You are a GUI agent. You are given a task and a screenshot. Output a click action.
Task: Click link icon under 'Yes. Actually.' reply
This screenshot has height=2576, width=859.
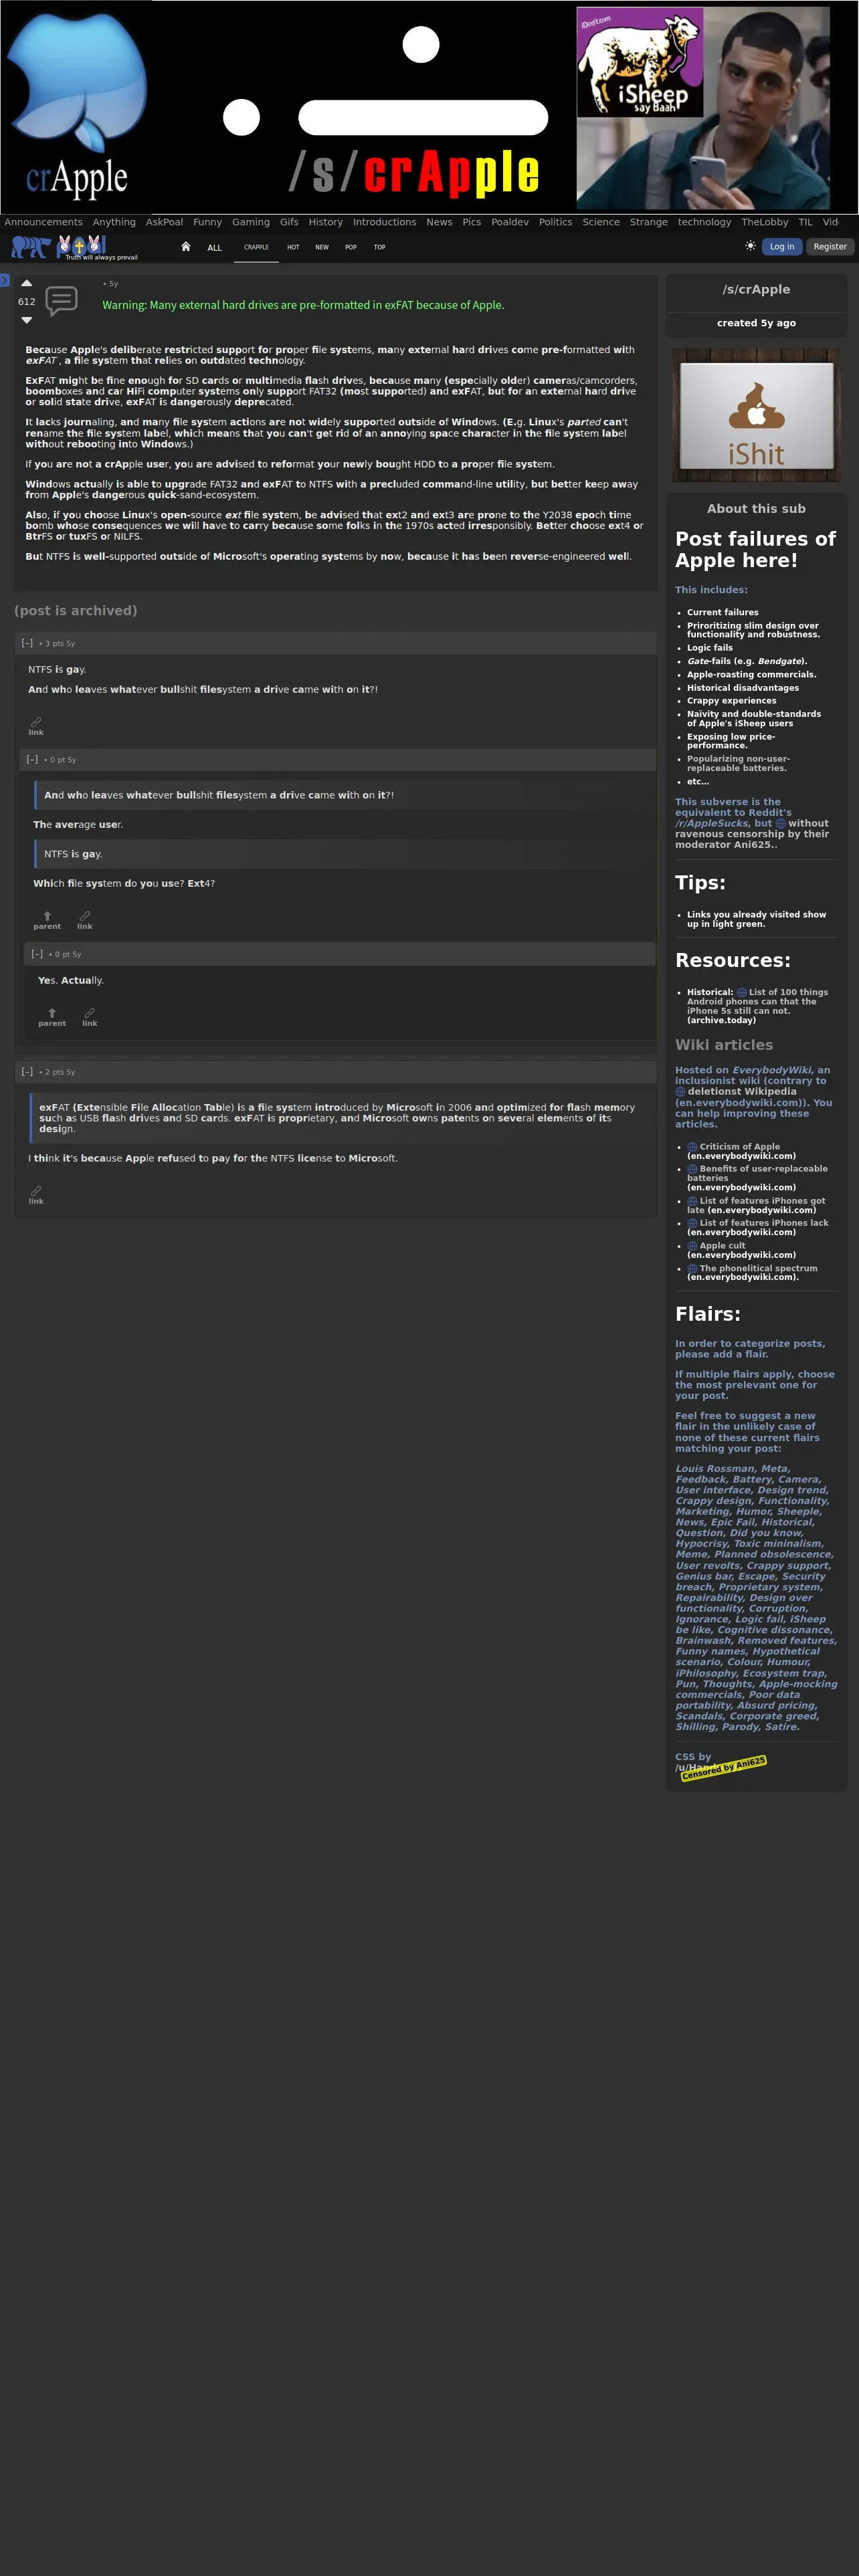(x=90, y=1018)
